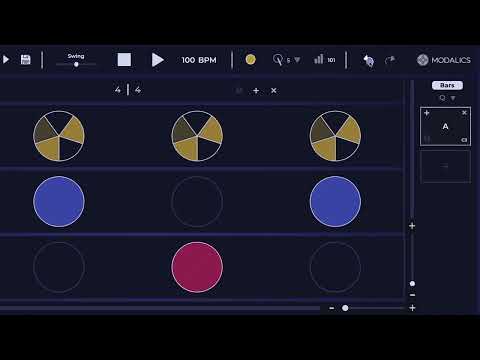
Task: Select bar card A
Action: click(x=445, y=126)
